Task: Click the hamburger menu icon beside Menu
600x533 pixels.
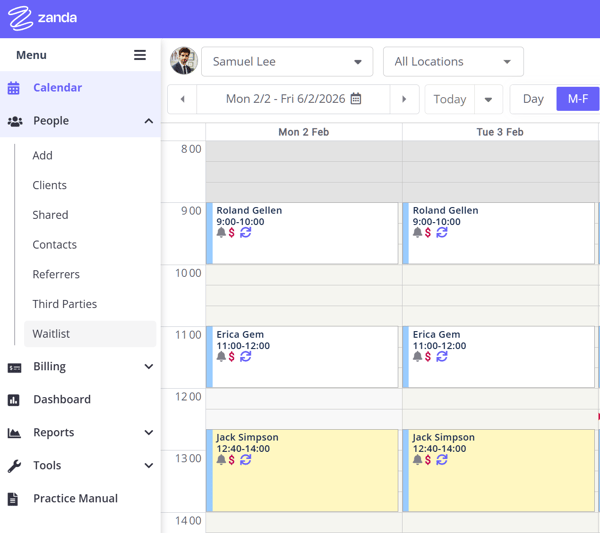Action: 140,55
